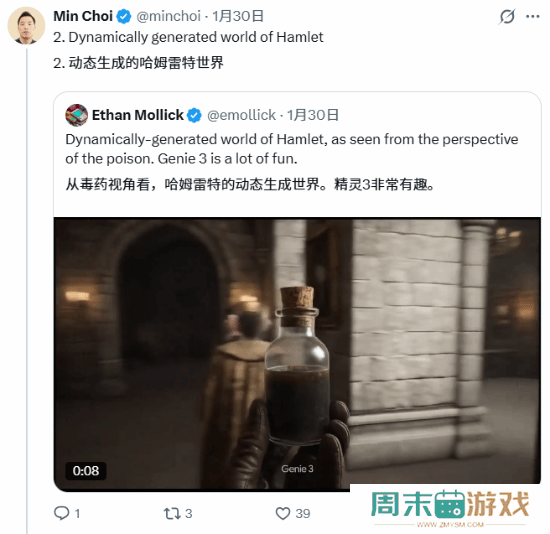This screenshot has width=550, height=534.
Task: Reply using the comment bubble icon
Action: 61,513
